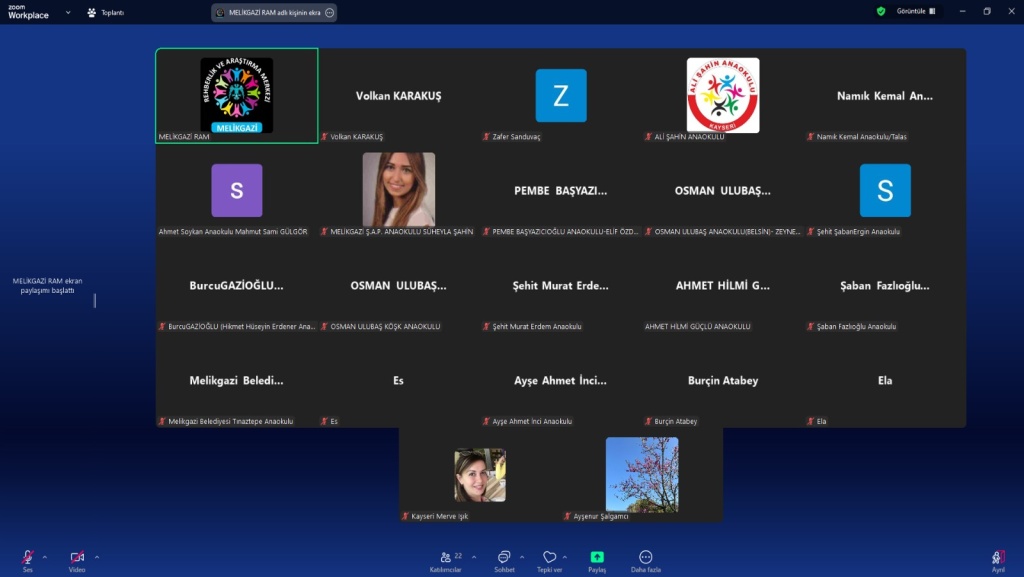This screenshot has height=577, width=1024.
Task: Expand audio options arrow next to Ses
Action: tap(43, 556)
